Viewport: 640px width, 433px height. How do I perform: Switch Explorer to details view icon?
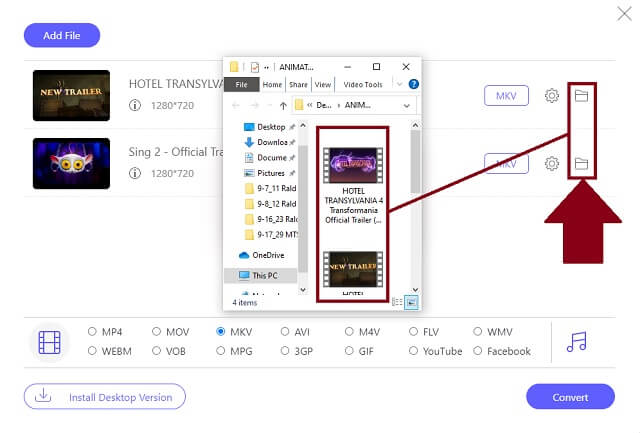click(397, 302)
